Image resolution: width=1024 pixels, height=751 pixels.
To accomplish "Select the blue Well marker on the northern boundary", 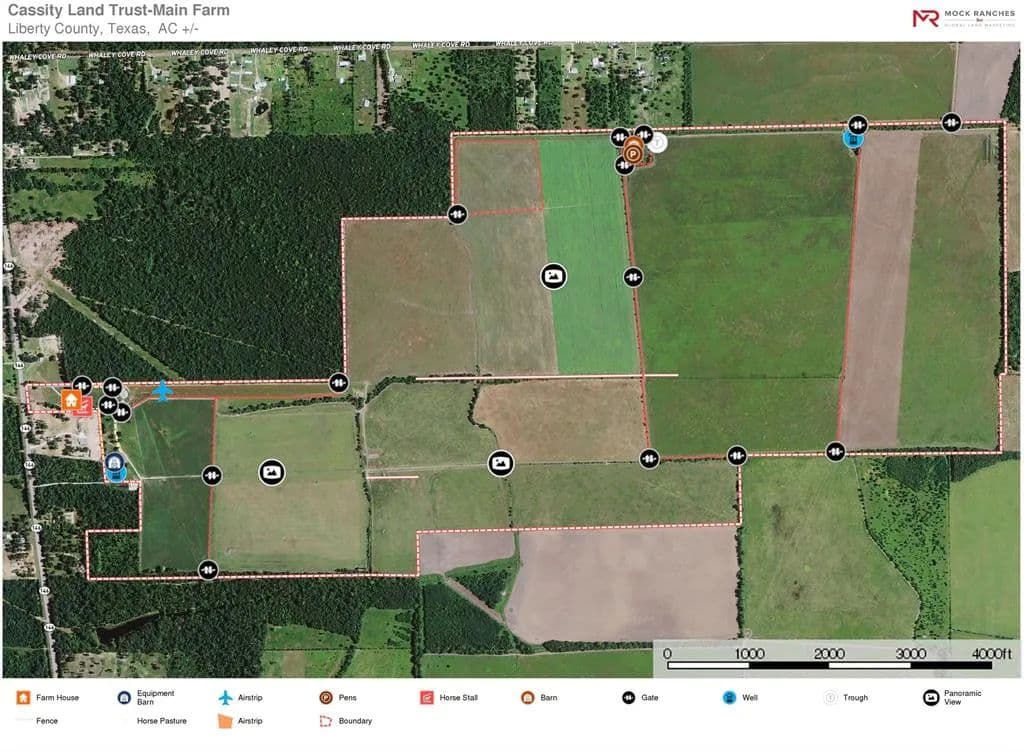I will (852, 139).
